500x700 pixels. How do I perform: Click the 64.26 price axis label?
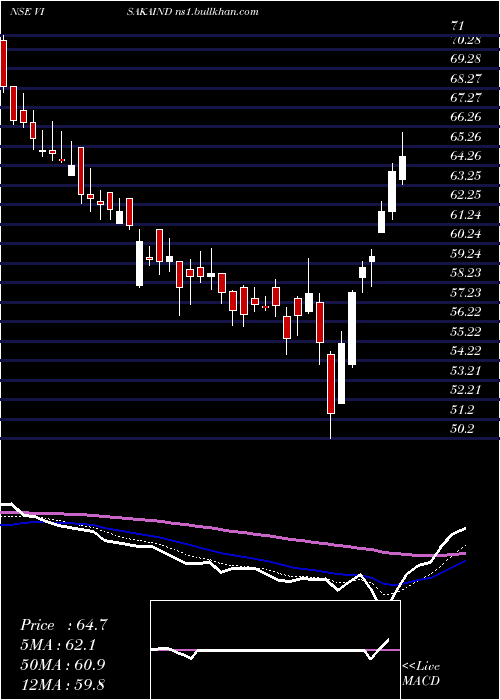click(466, 156)
